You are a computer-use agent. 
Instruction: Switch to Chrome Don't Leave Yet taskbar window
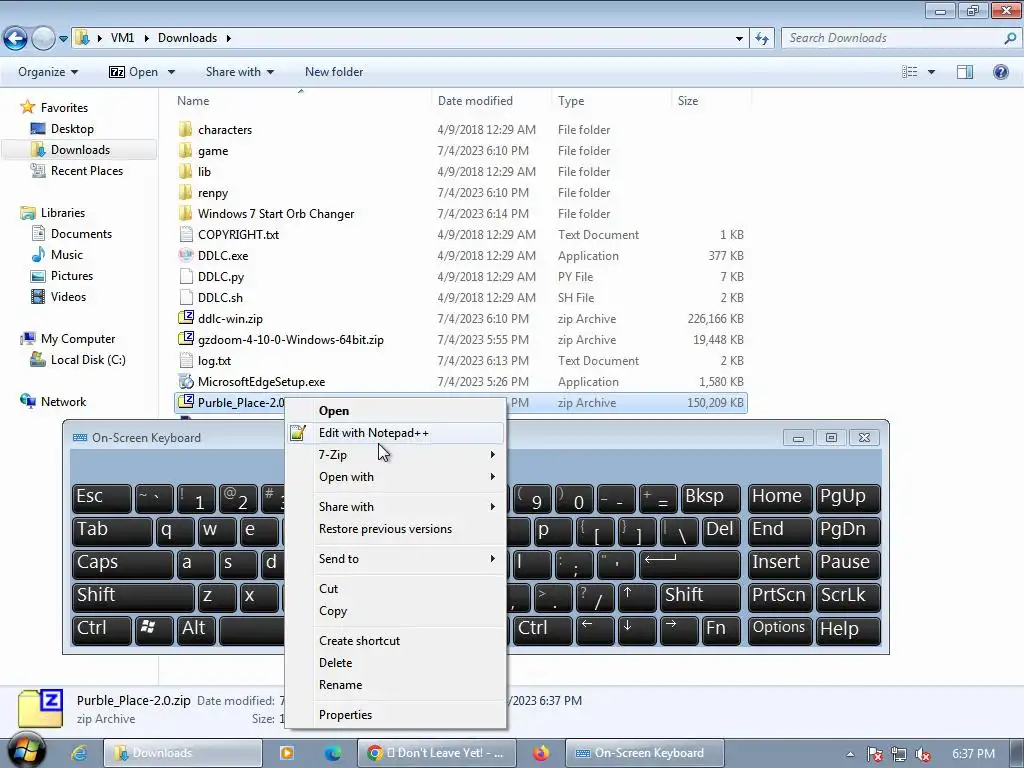[x=436, y=753]
